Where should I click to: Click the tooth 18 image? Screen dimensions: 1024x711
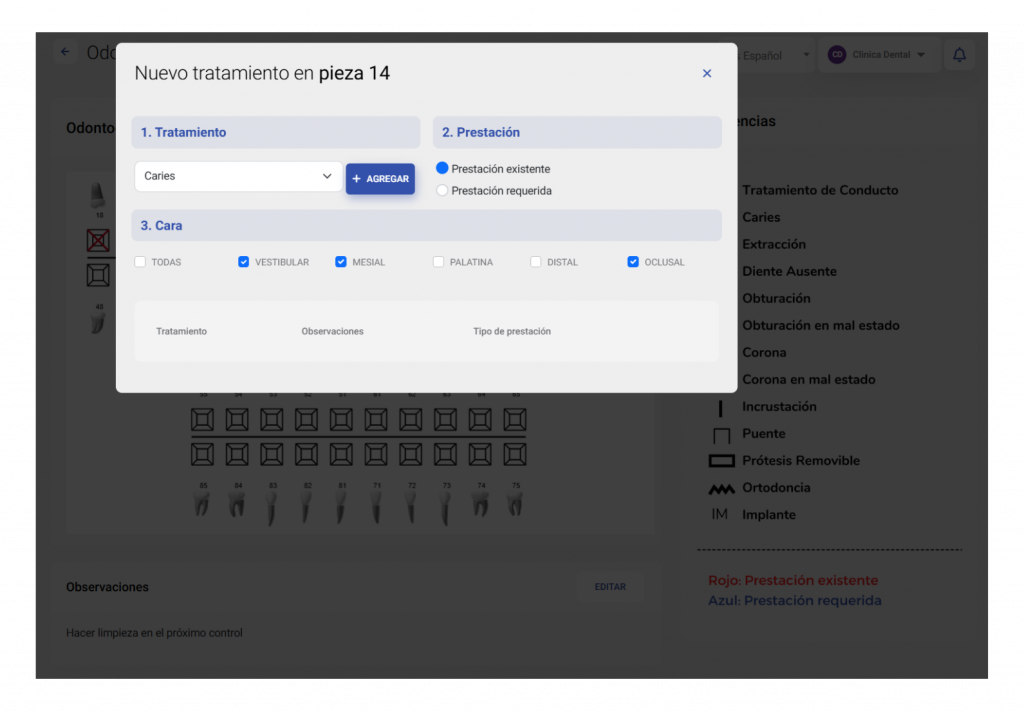97,195
